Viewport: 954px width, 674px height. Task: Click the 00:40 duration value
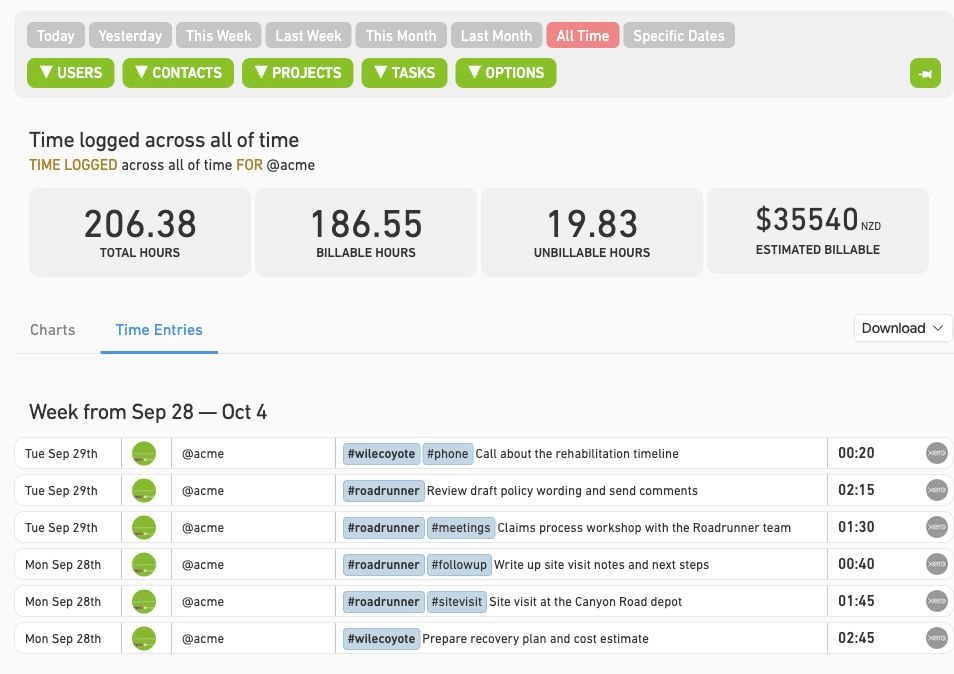pyautogui.click(x=856, y=565)
